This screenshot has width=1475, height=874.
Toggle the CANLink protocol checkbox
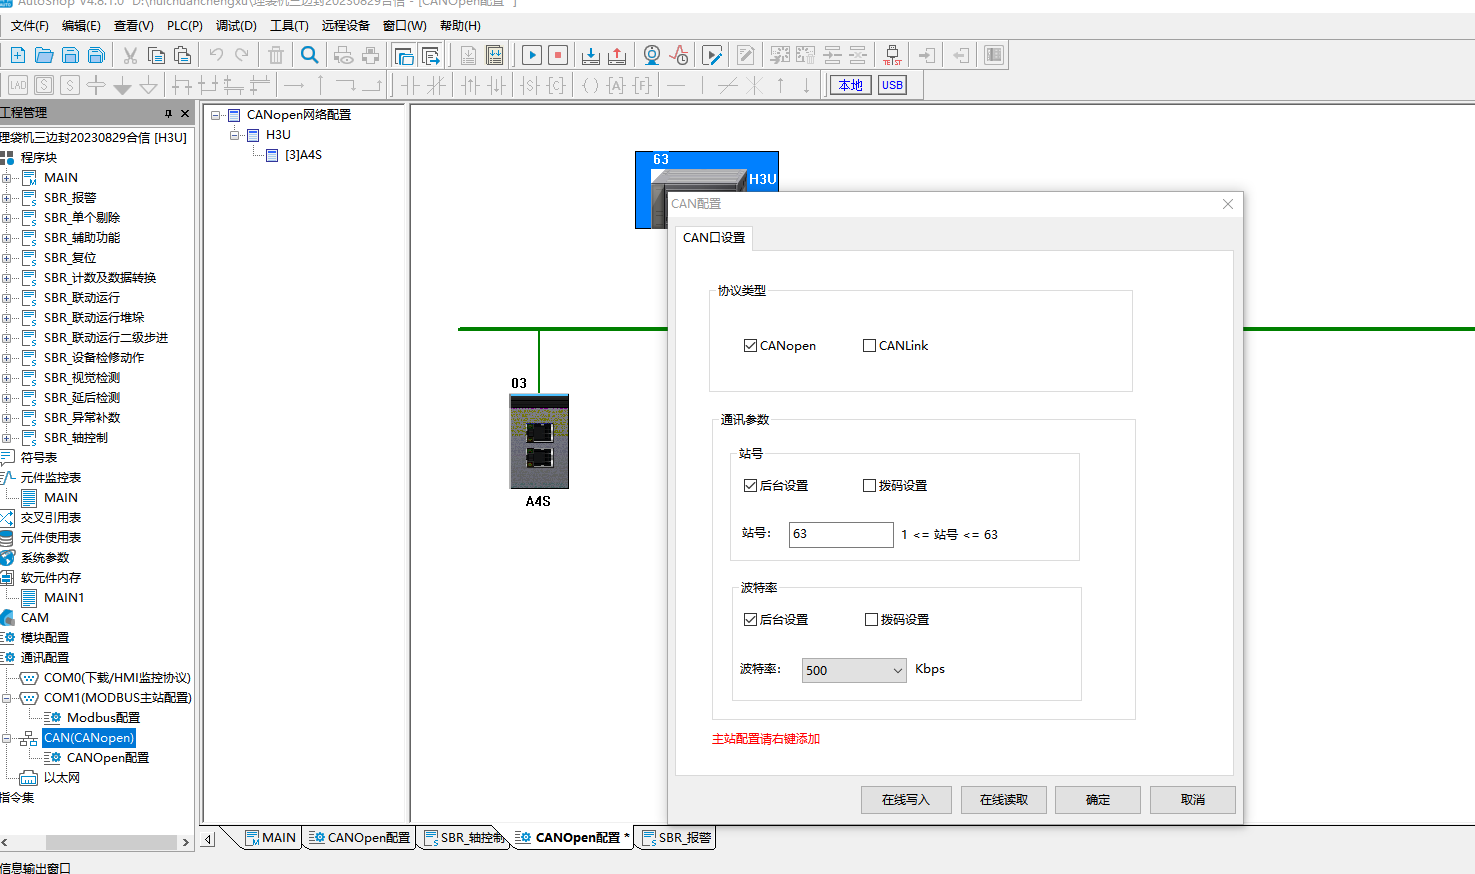[869, 346]
